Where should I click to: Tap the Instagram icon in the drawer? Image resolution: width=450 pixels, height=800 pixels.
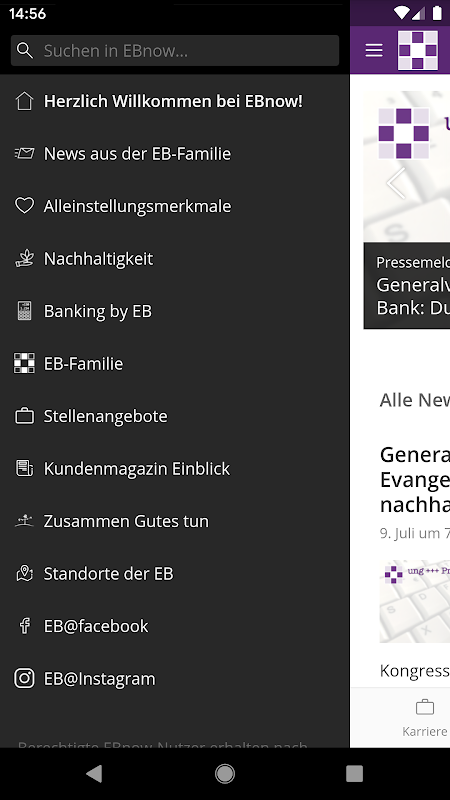tap(24, 679)
